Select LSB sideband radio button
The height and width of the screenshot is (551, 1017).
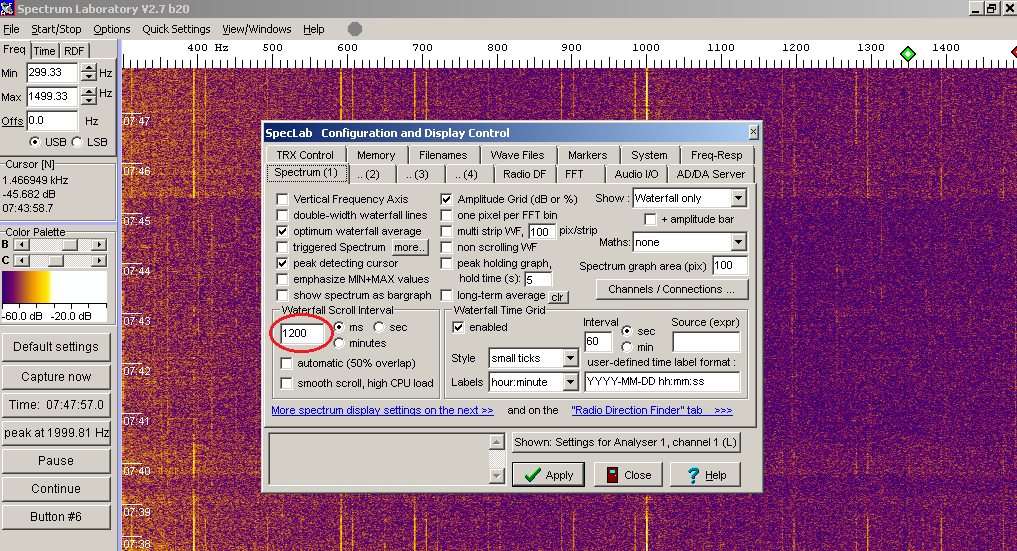coord(77,142)
